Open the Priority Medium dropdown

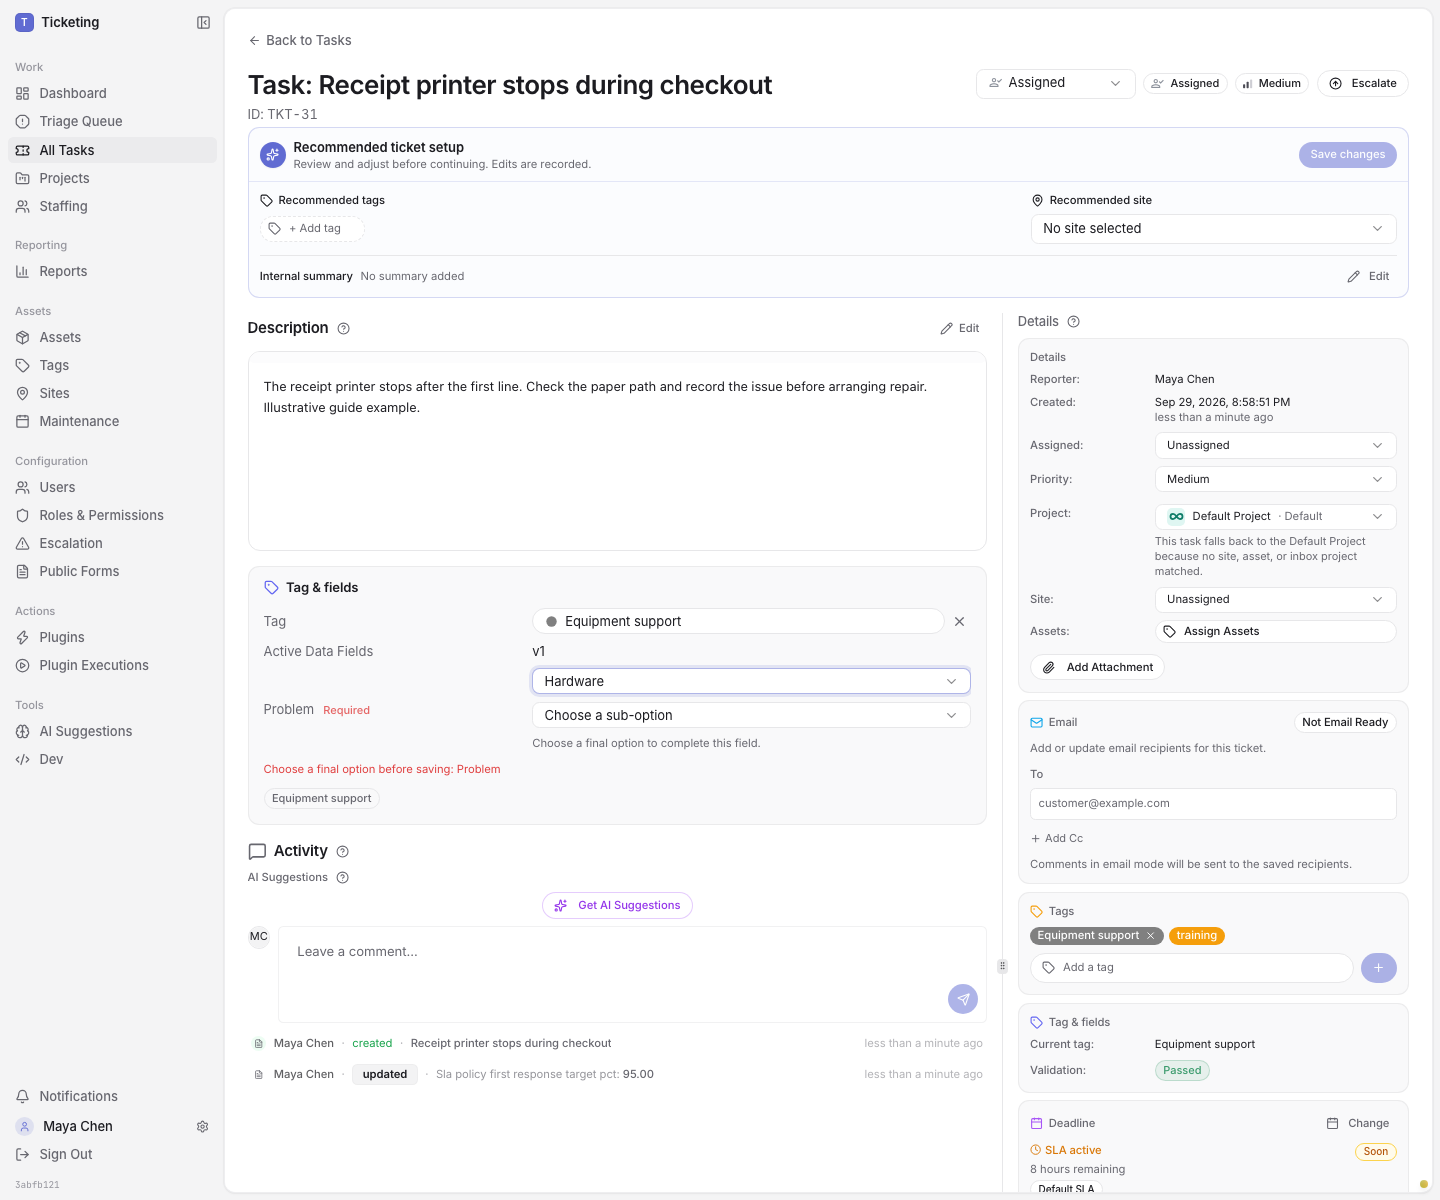1275,479
